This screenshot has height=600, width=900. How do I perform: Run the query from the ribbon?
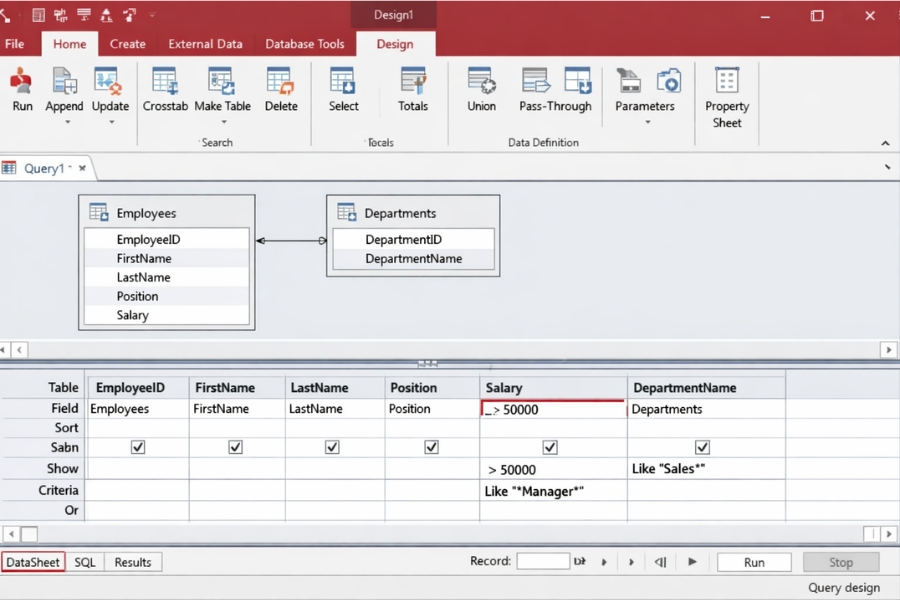(x=22, y=87)
